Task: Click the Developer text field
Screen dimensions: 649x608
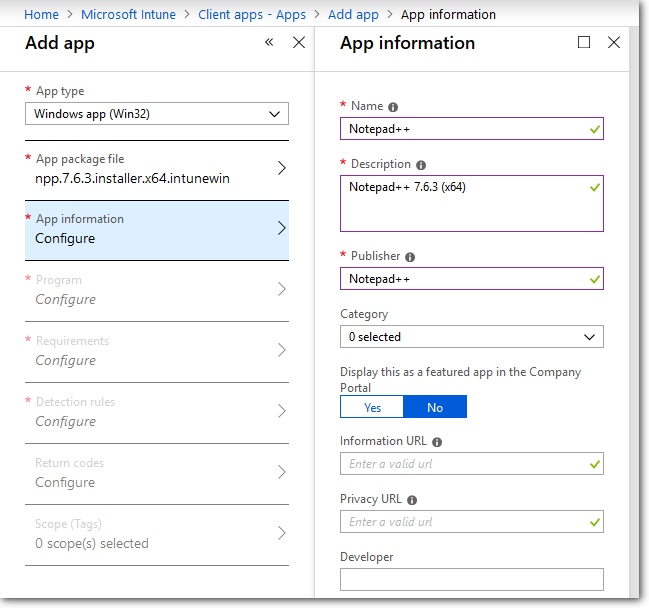Action: (x=471, y=580)
